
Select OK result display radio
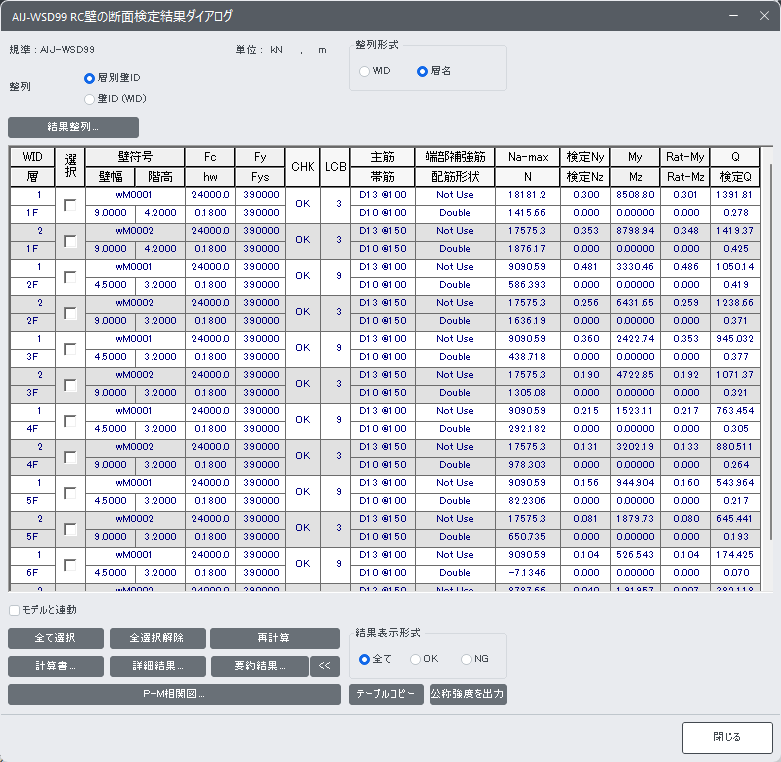pos(415,659)
